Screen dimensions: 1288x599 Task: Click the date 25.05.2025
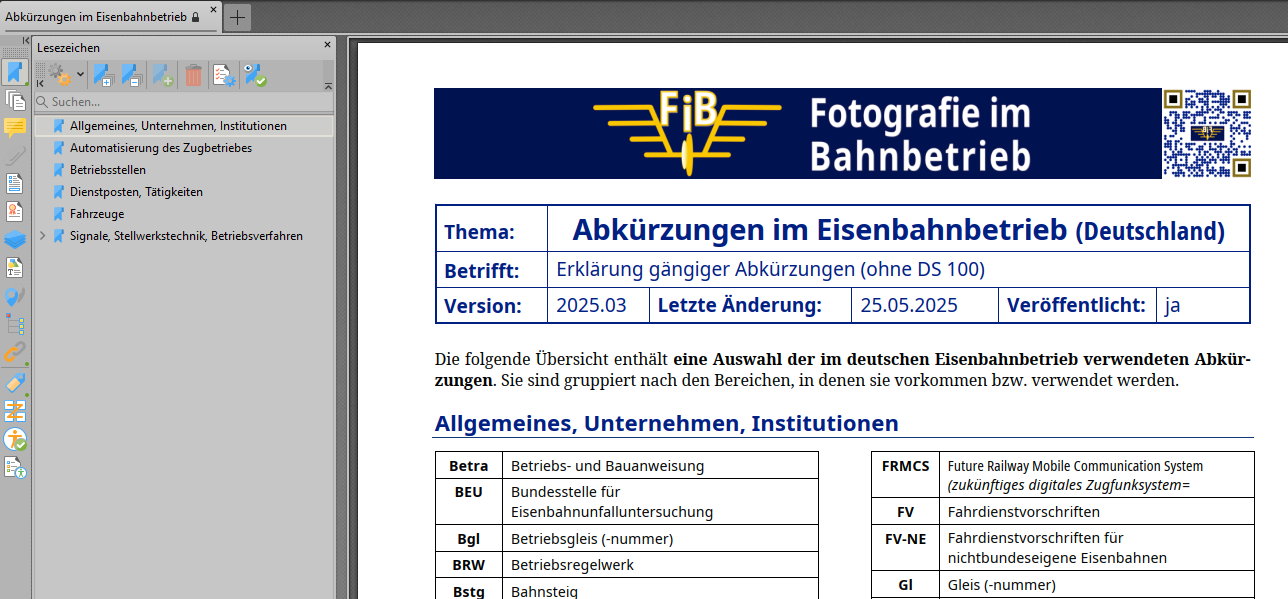(909, 306)
